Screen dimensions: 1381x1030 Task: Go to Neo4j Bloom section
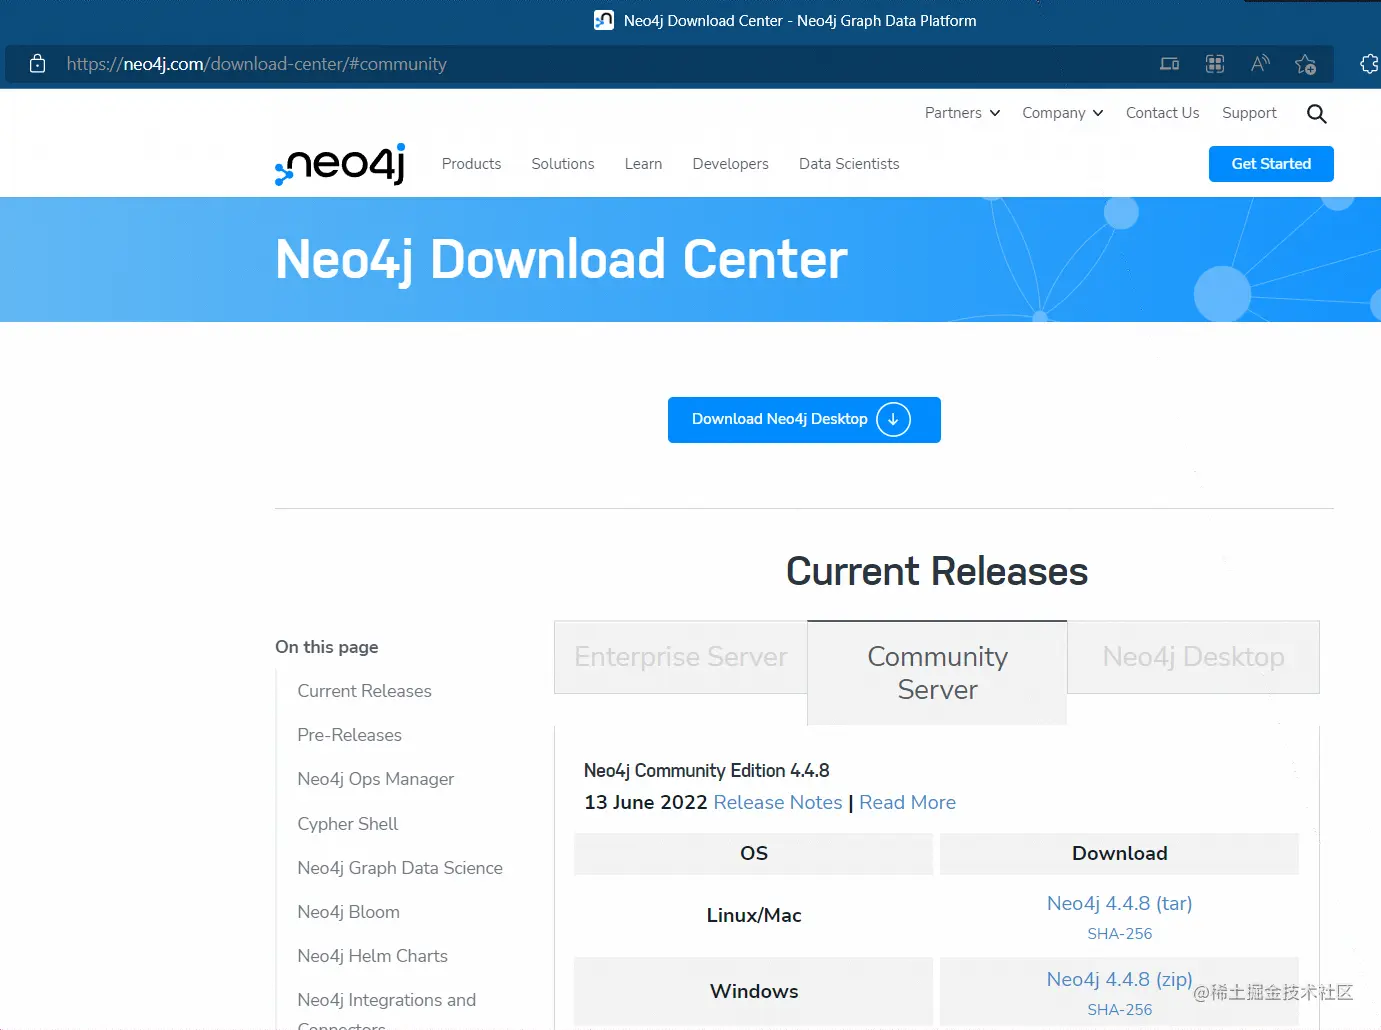tap(348, 912)
